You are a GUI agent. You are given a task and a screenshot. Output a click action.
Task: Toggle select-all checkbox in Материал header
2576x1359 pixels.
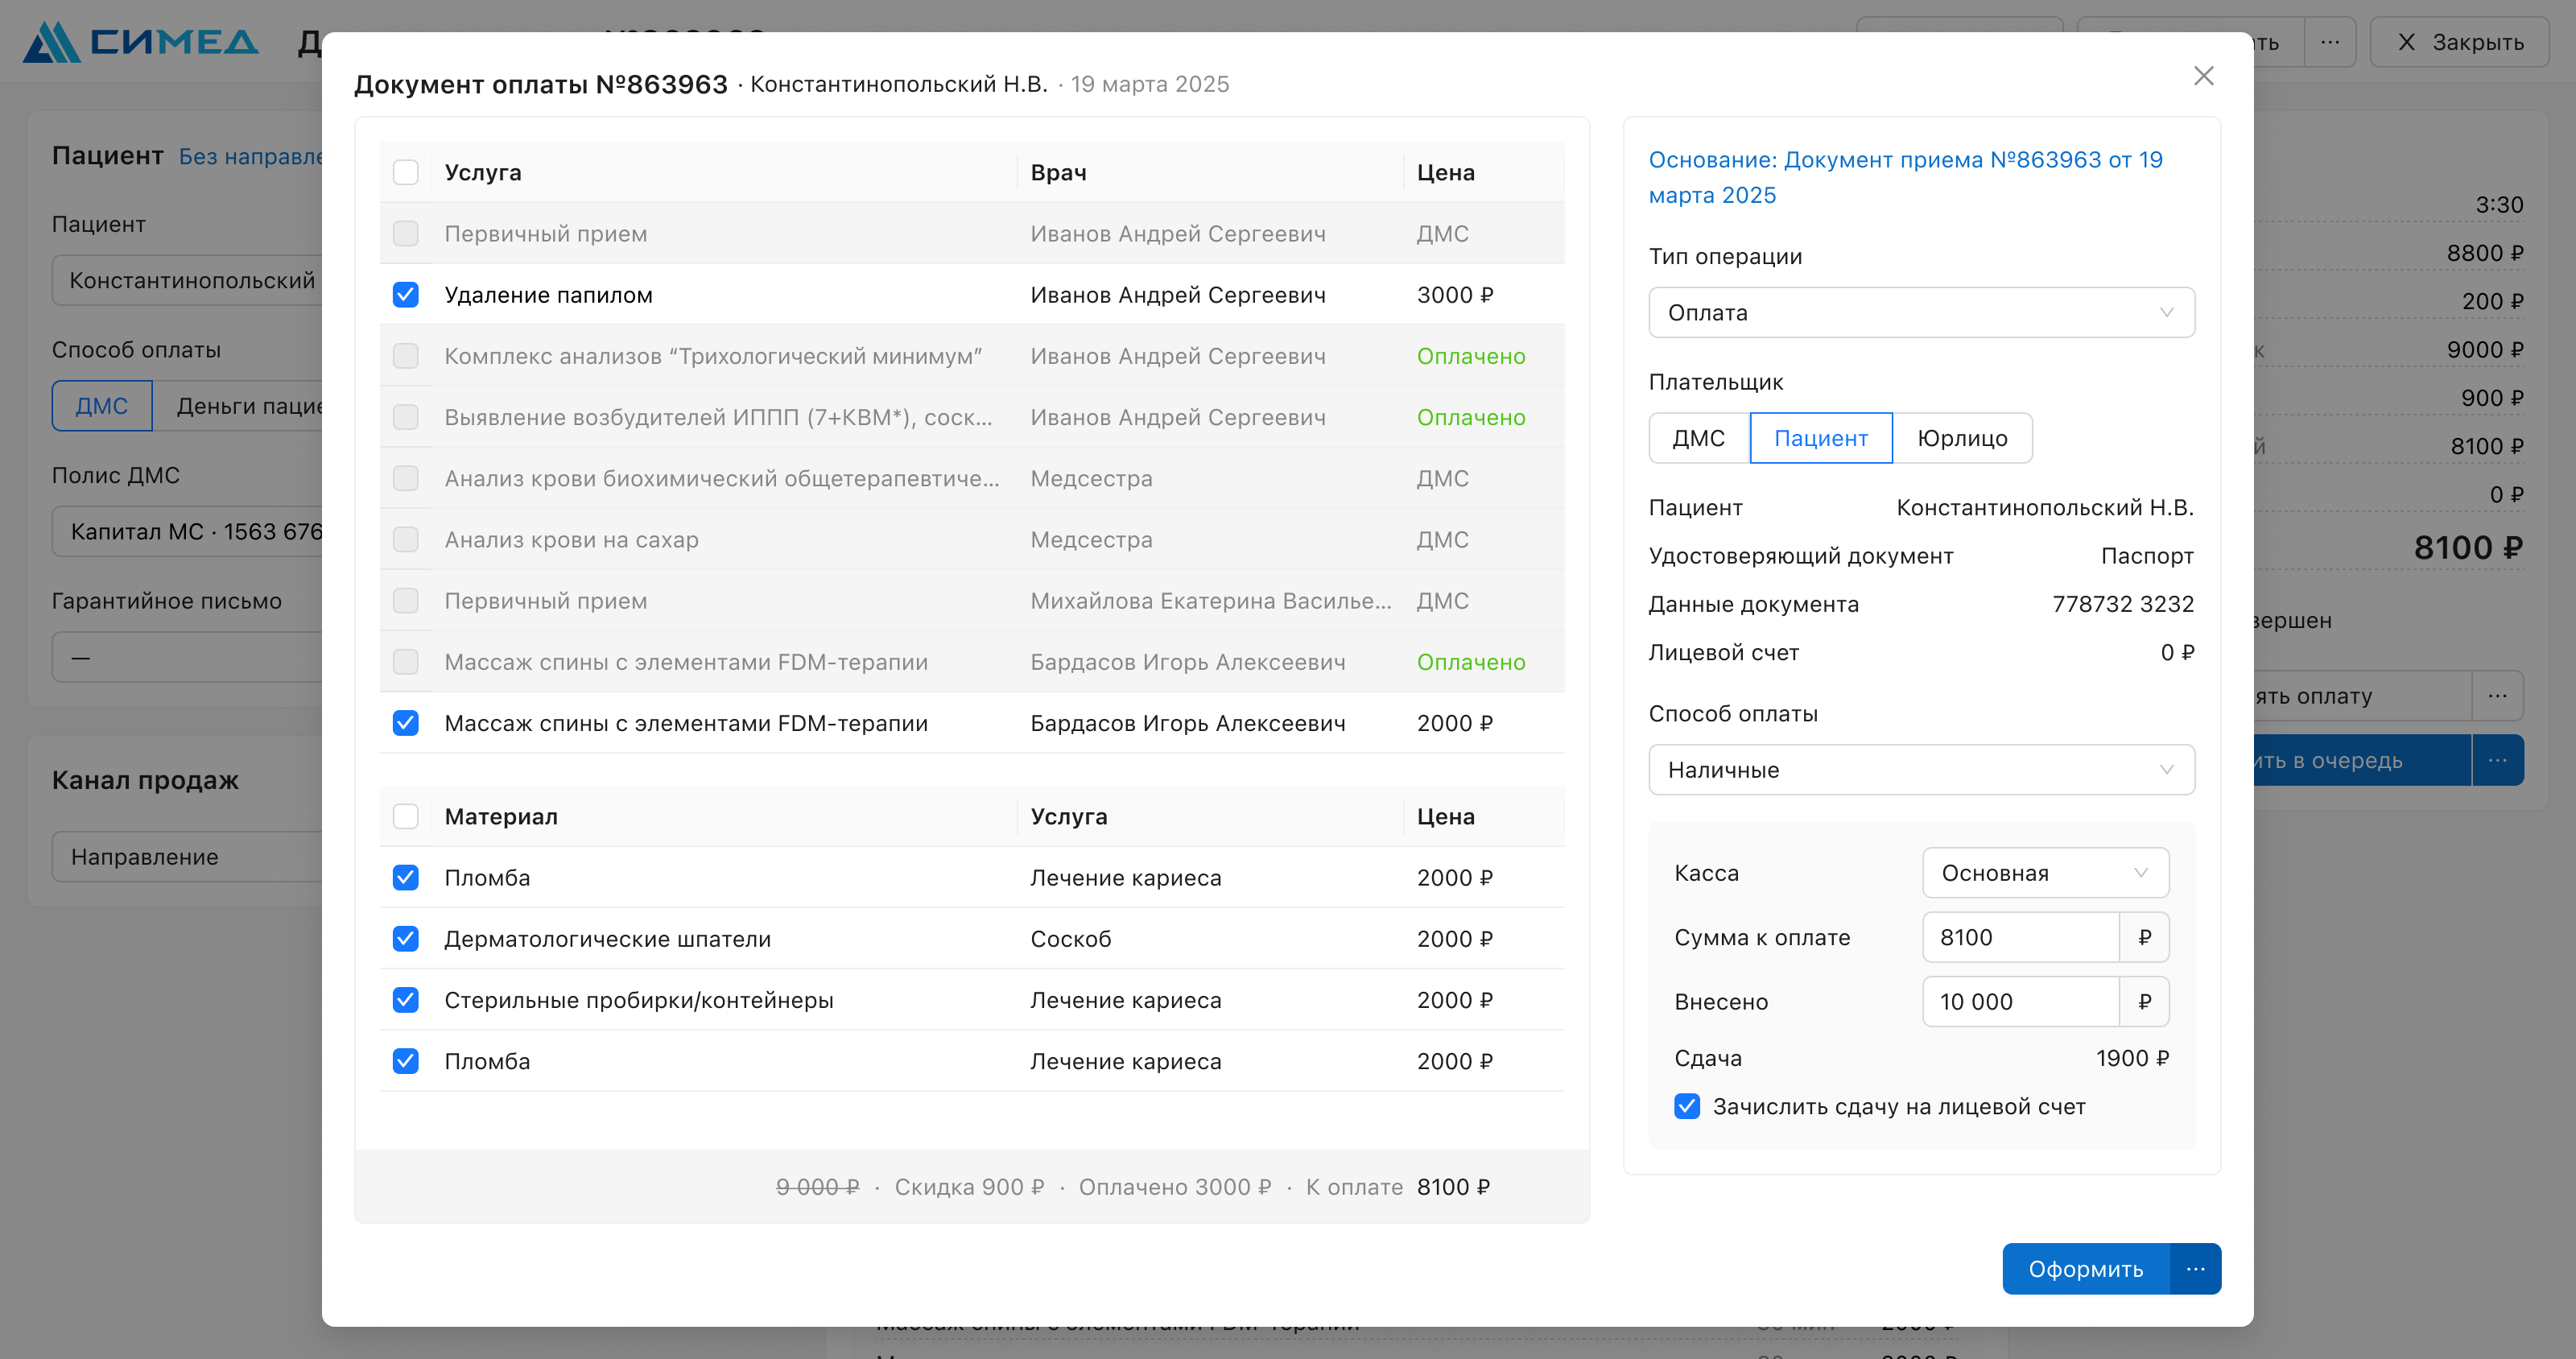click(x=405, y=816)
